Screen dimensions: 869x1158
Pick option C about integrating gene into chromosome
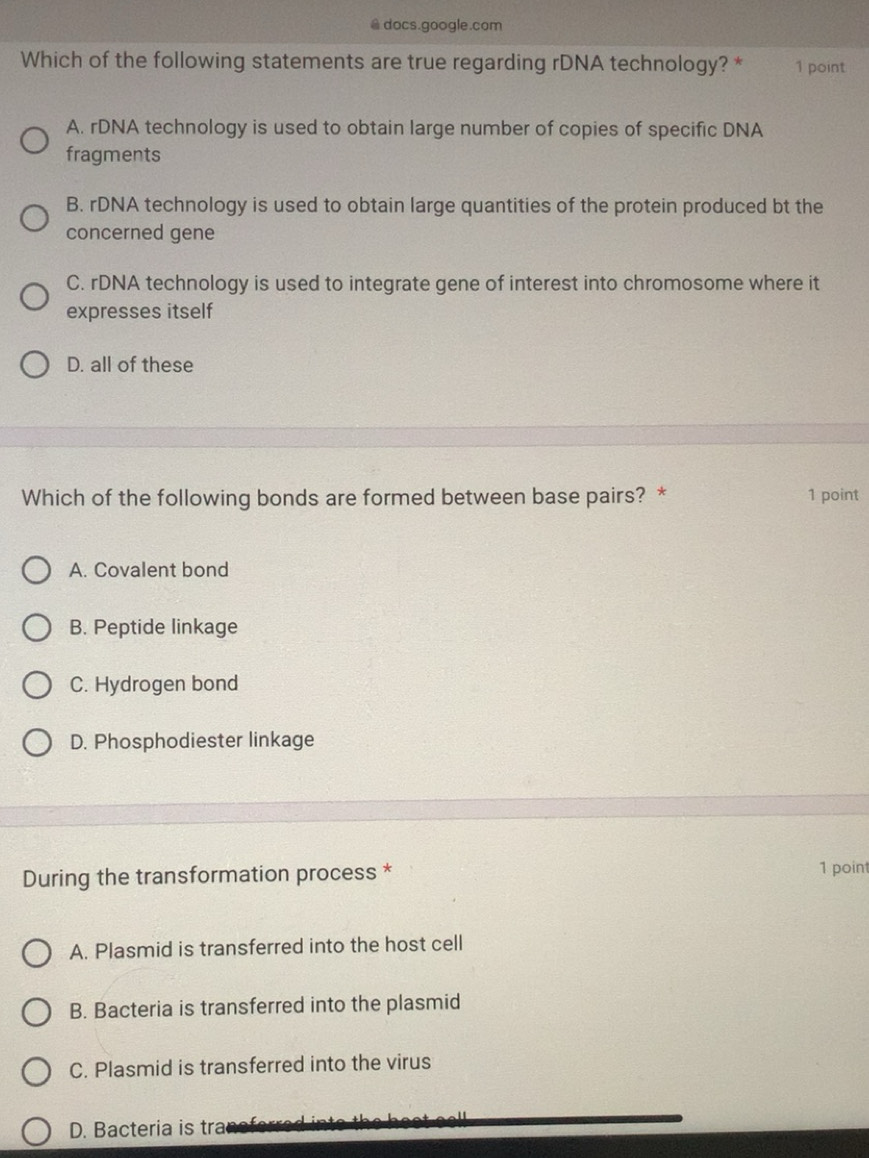tap(35, 297)
